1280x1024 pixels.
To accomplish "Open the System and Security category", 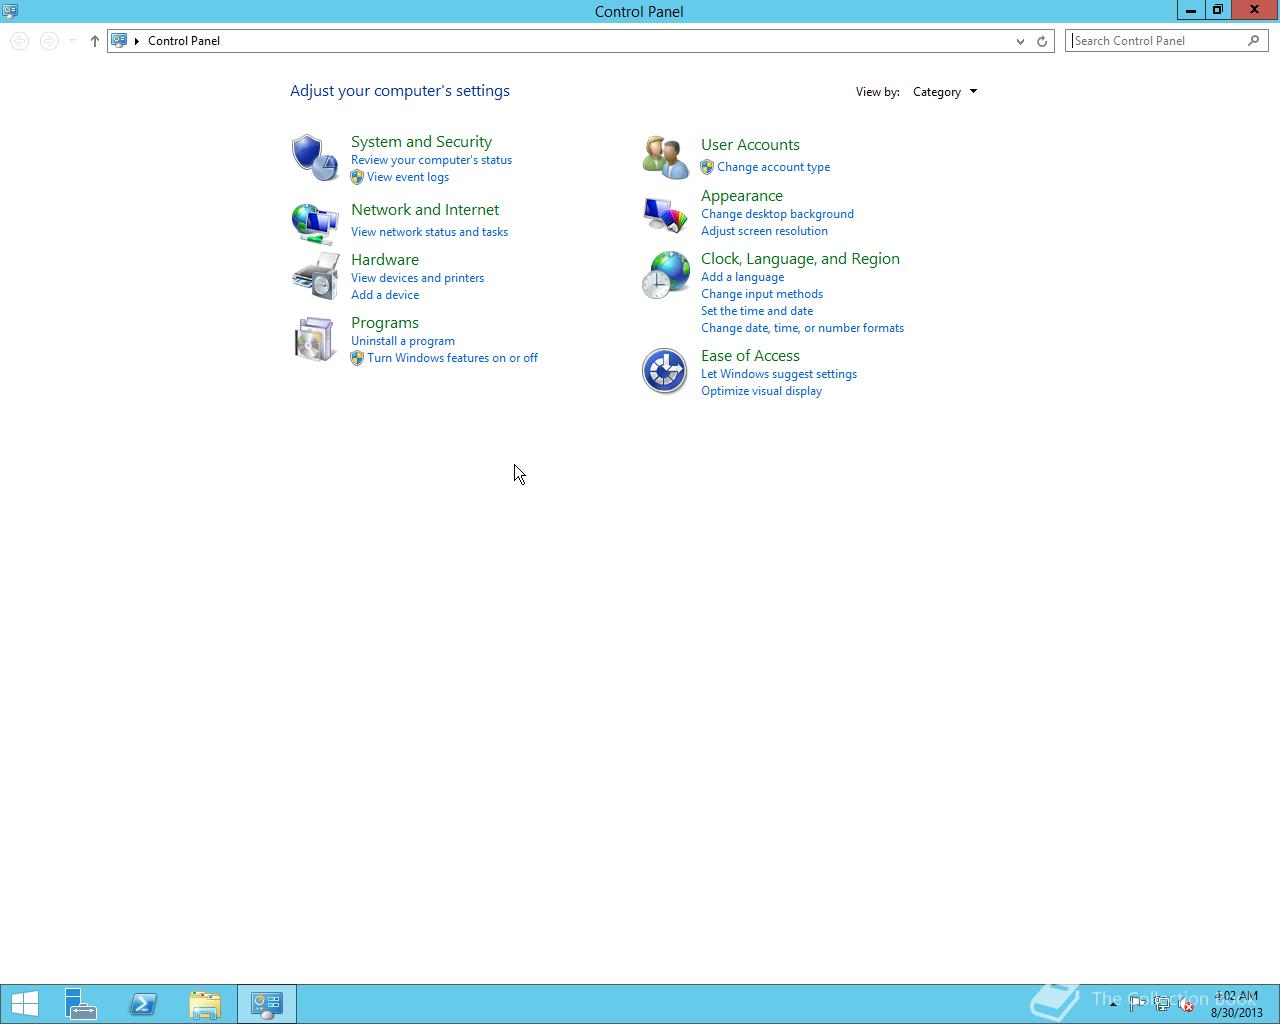I will [421, 142].
